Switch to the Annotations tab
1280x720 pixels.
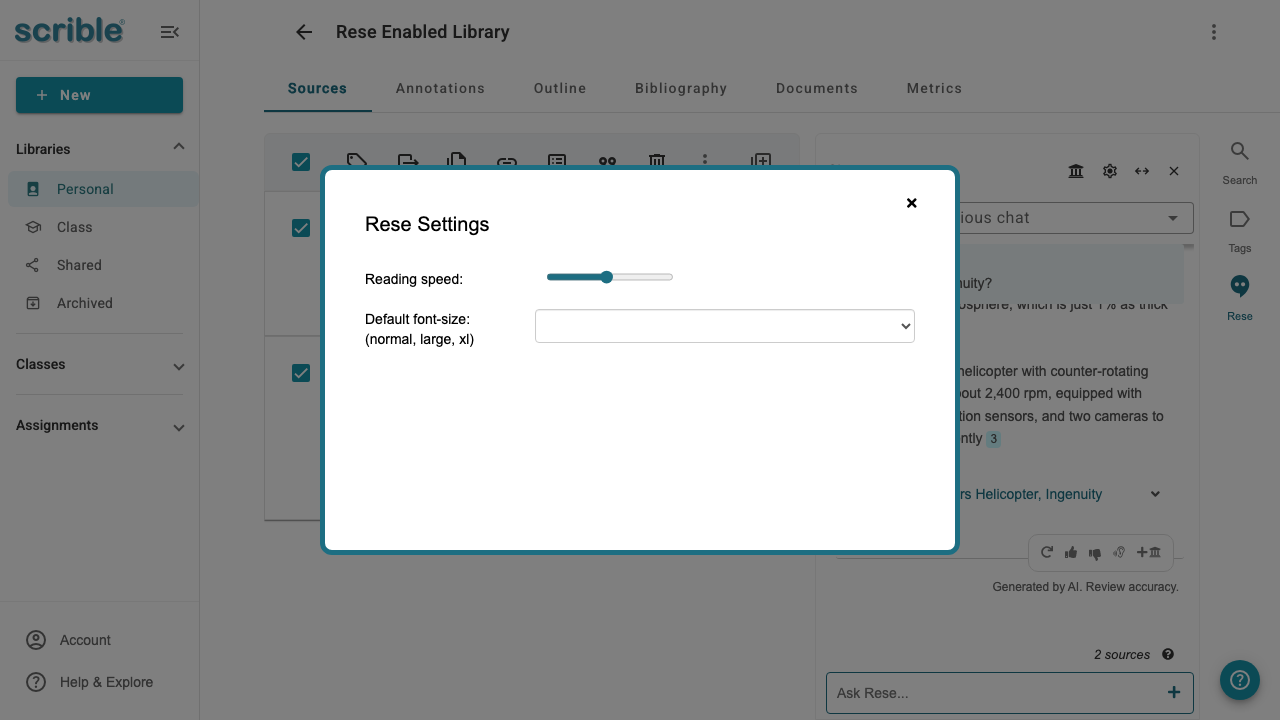click(x=440, y=88)
